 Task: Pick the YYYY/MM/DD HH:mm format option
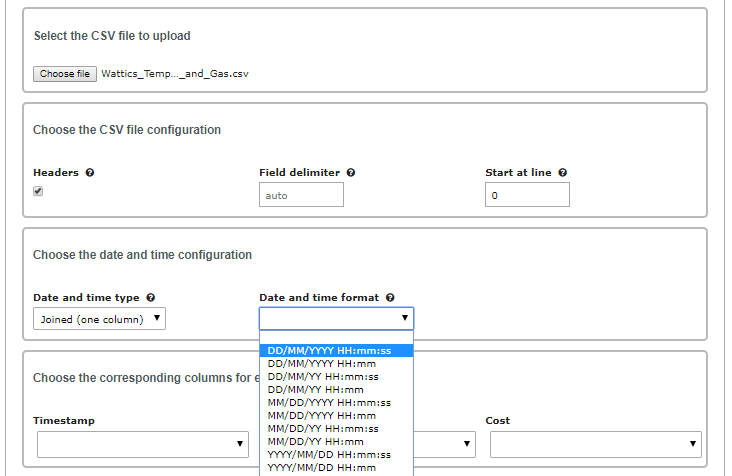coord(322,468)
